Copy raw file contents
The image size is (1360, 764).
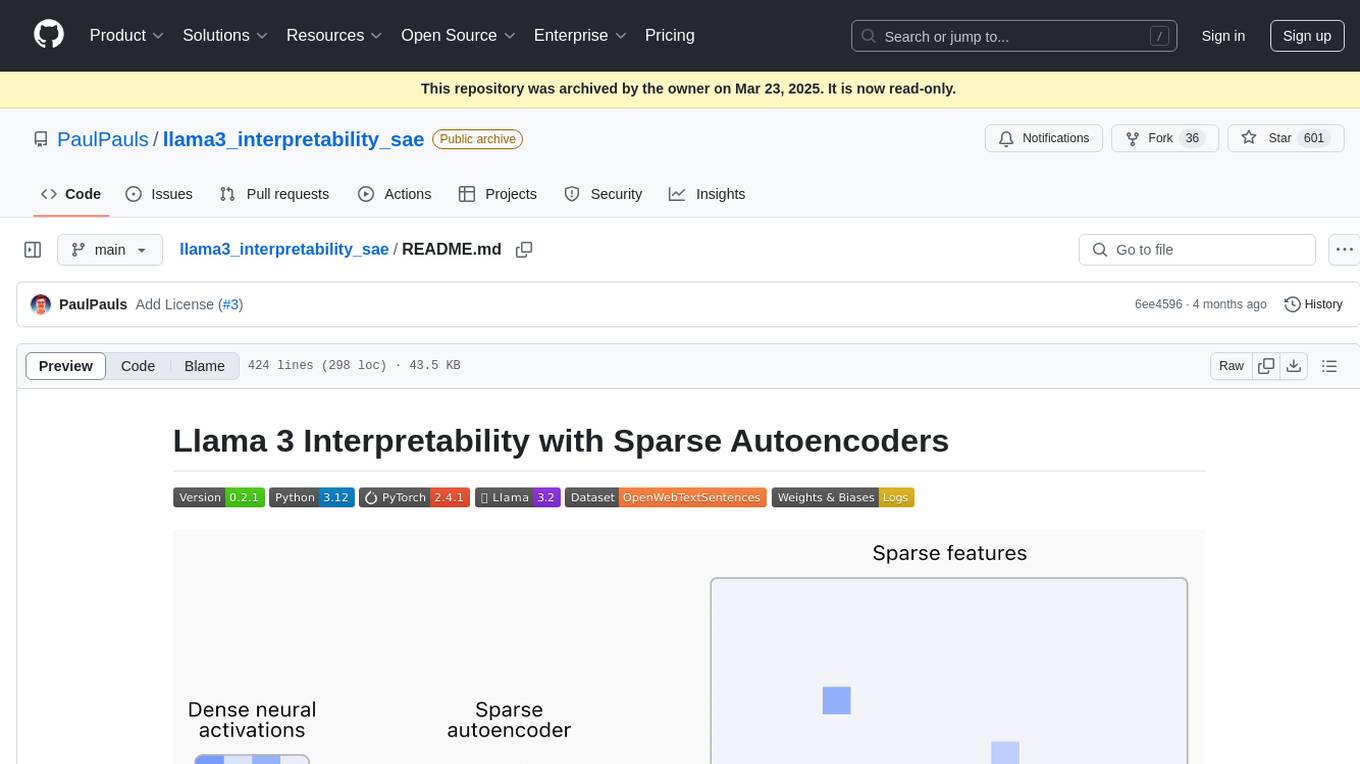point(1266,366)
